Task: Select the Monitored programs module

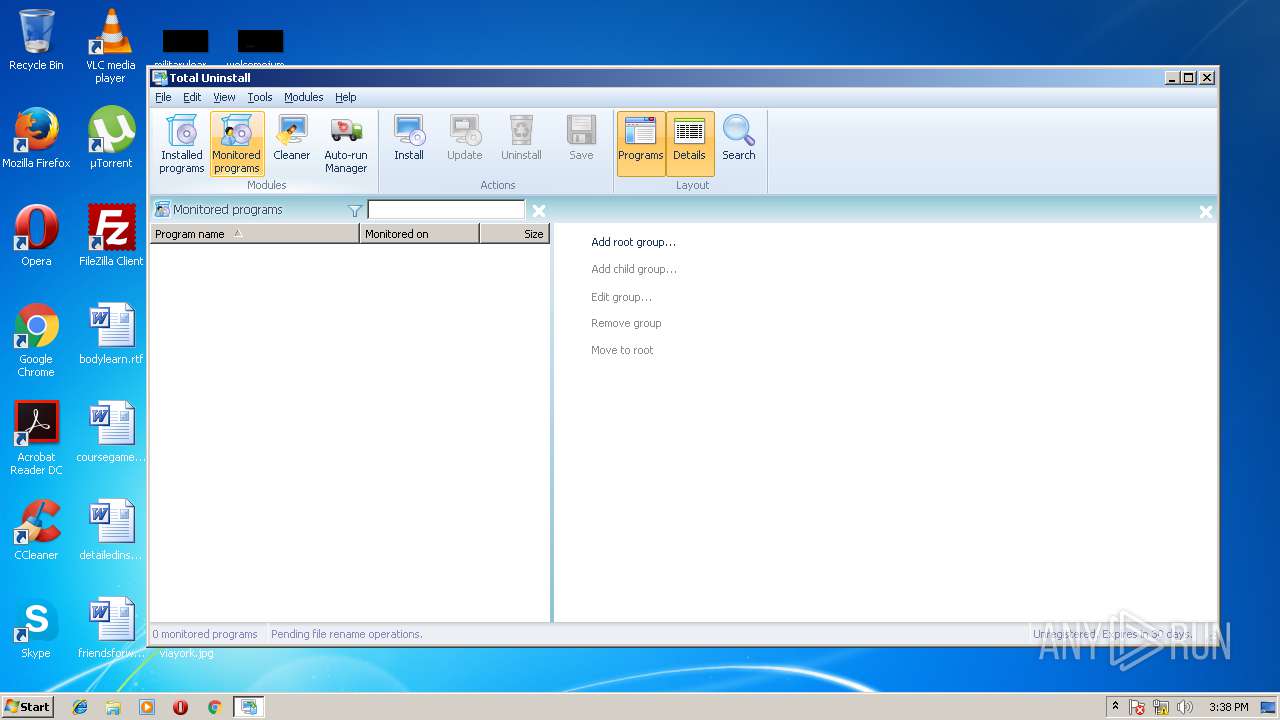Action: (237, 144)
